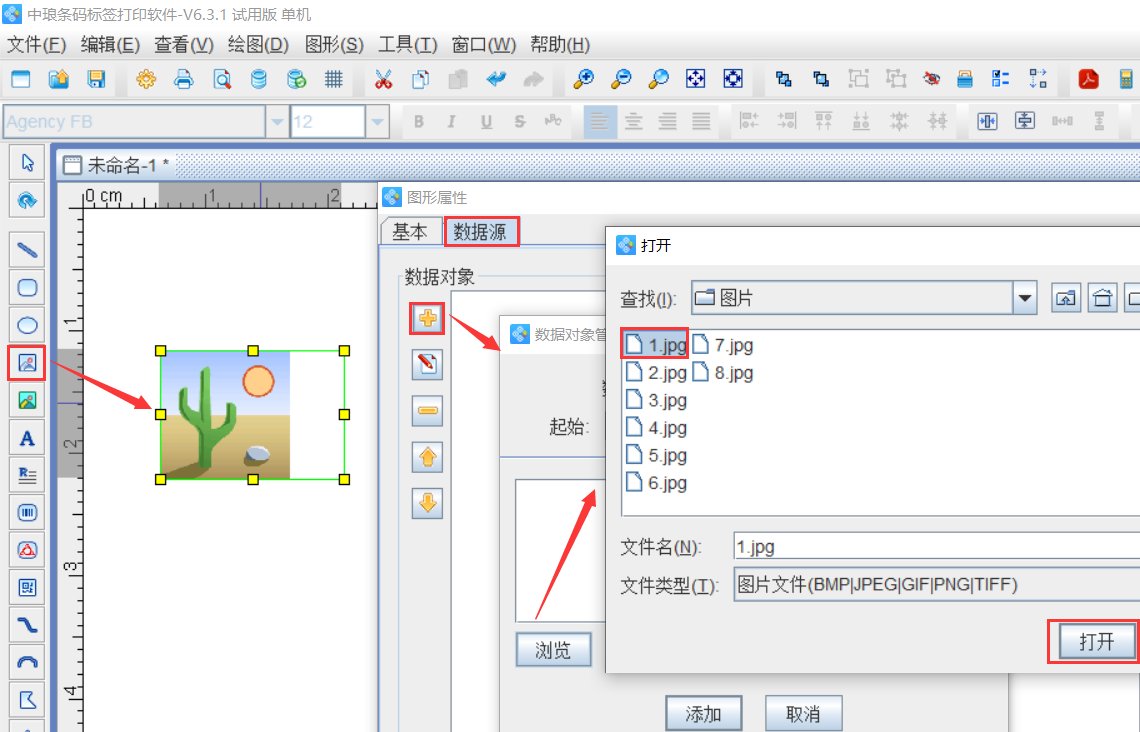Select the arrow selection tool

coord(26,162)
